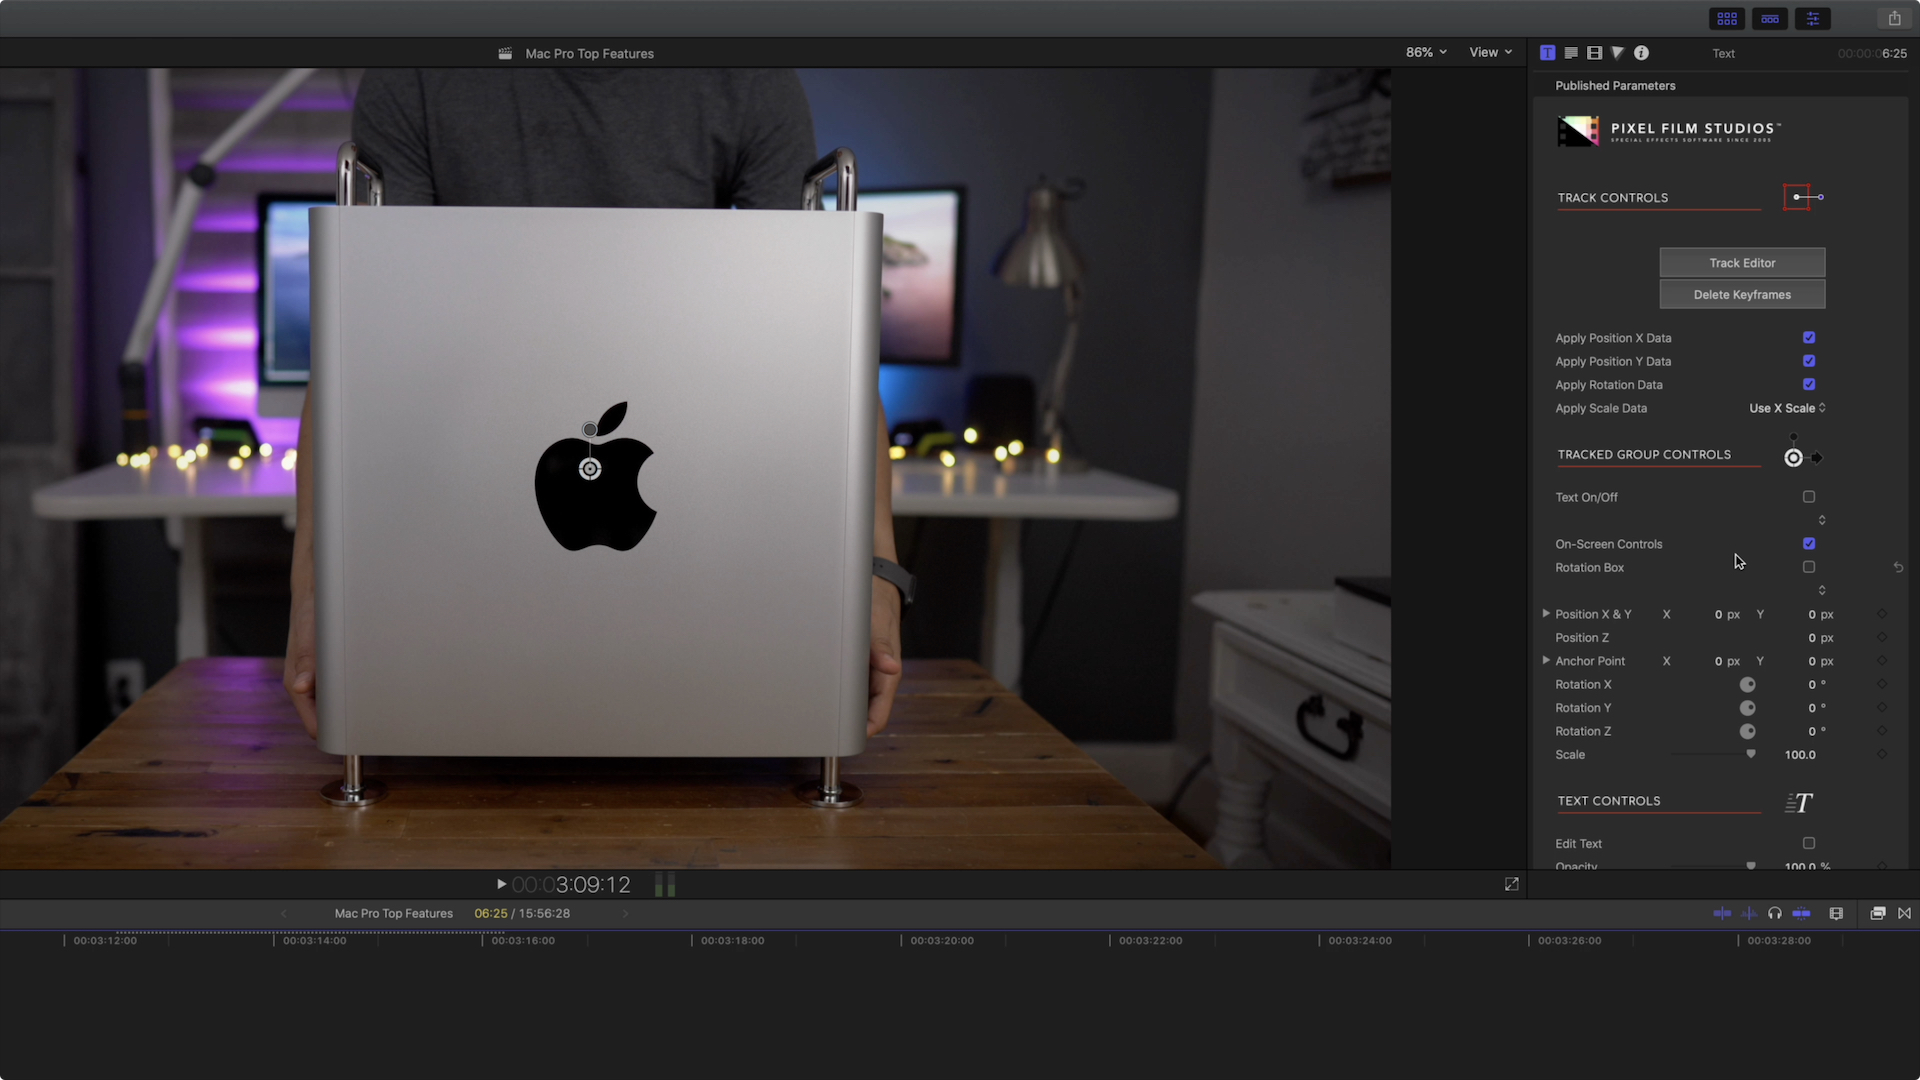
Task: Toggle viewer fullscreen expand icon
Action: pyautogui.click(x=1511, y=884)
